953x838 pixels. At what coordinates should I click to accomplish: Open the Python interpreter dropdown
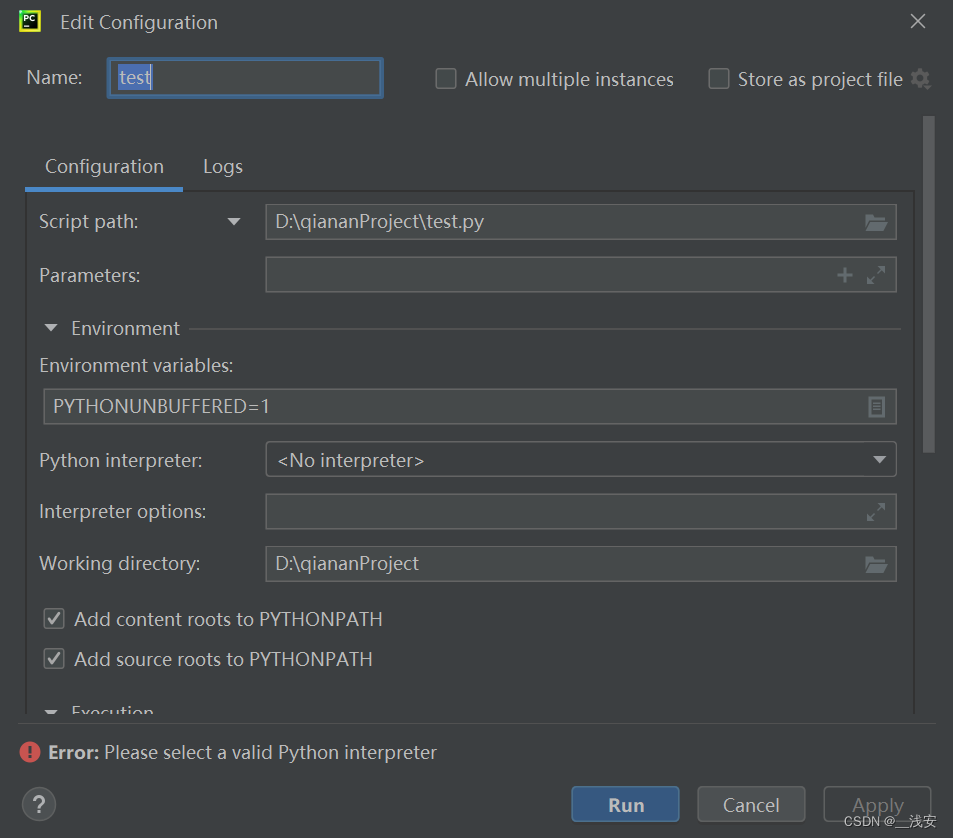580,460
